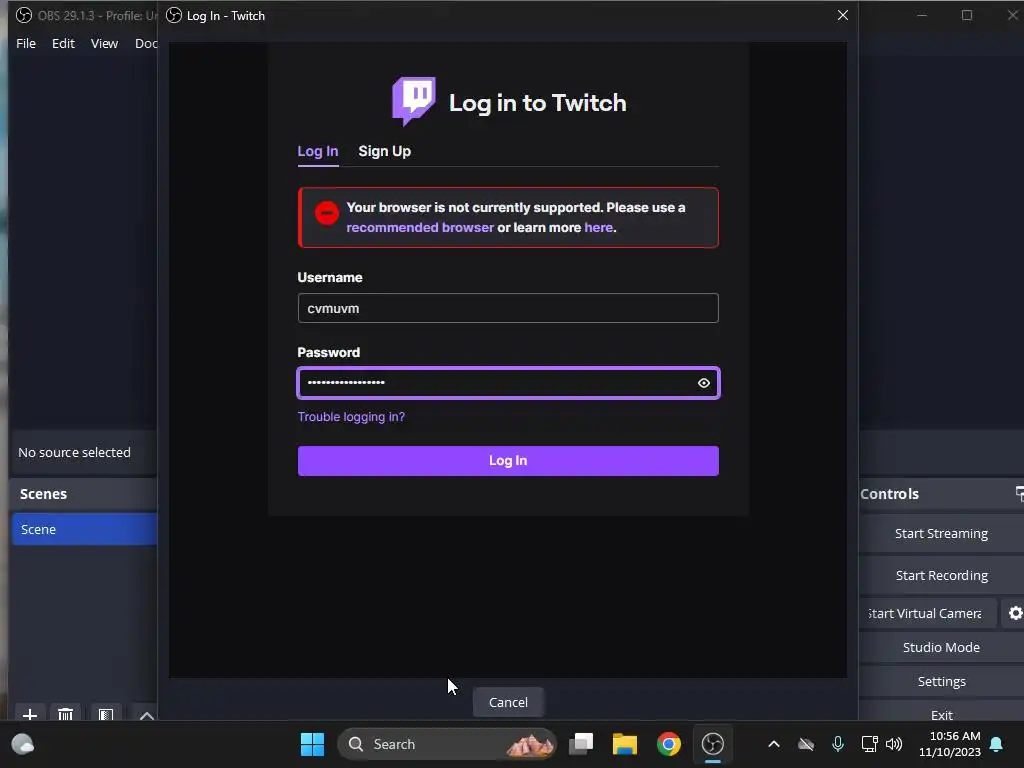Open the Docks menu in OBS
The width and height of the screenshot is (1024, 768).
[146, 43]
